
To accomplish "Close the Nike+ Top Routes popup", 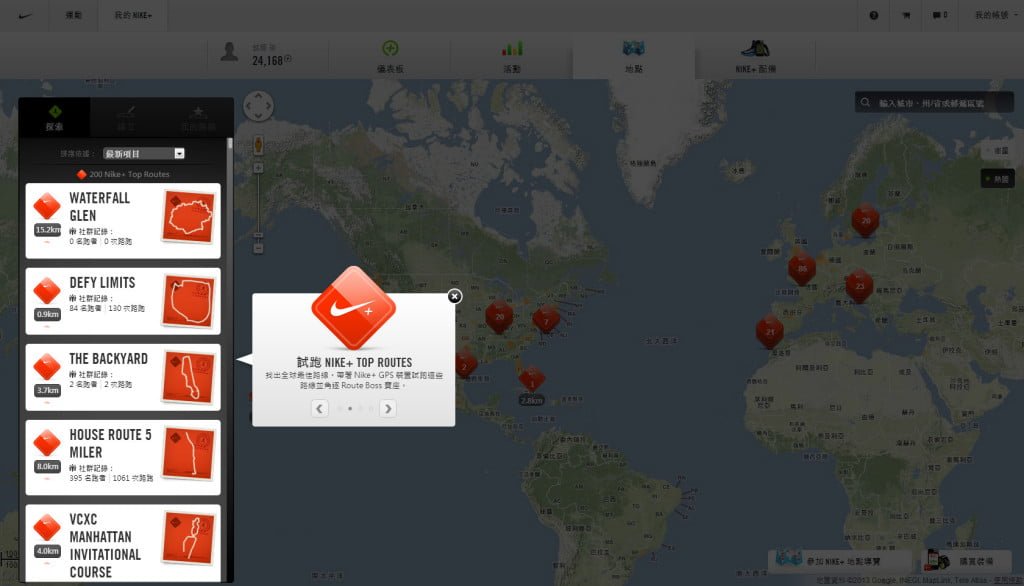I will (454, 296).
